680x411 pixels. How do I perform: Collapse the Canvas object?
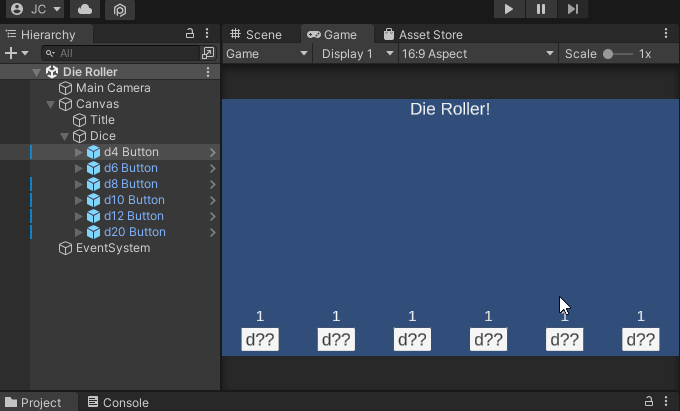50,104
